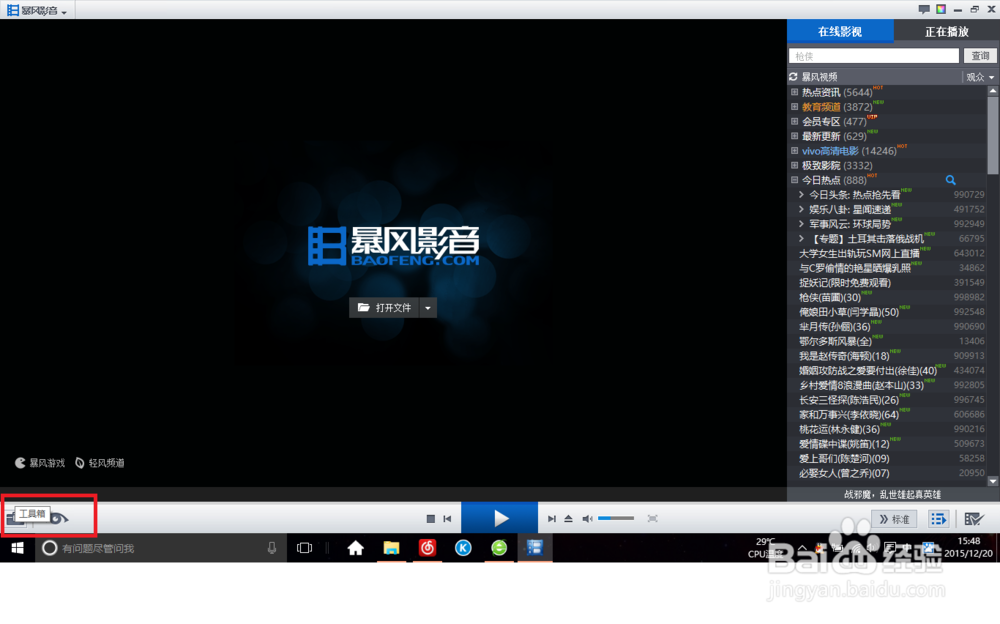The width and height of the screenshot is (1000, 624).
Task: Click the list scrollbar up arrow
Action: point(993,91)
